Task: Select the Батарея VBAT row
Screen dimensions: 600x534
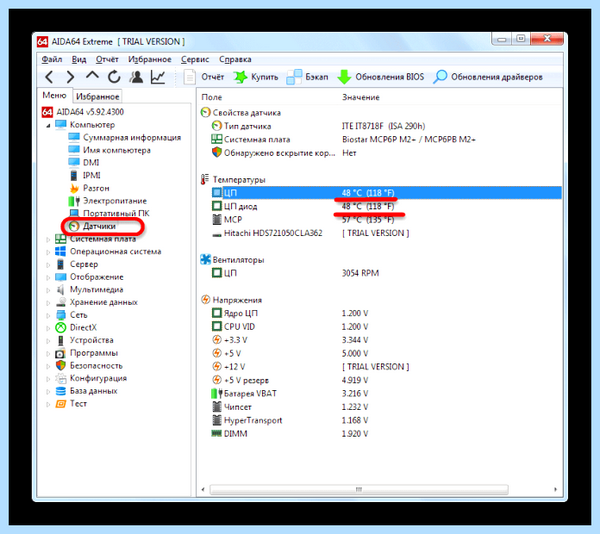Action: [x=381, y=393]
